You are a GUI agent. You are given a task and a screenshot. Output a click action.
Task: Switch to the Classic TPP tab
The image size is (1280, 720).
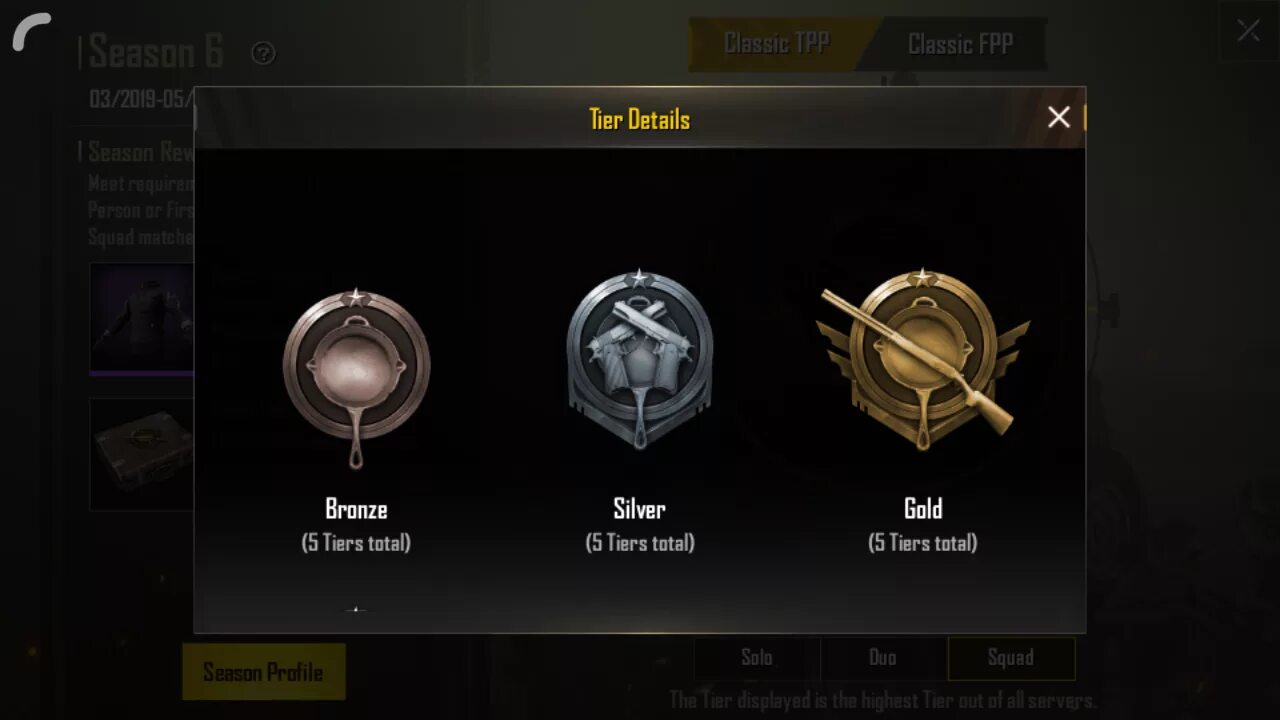pos(776,44)
